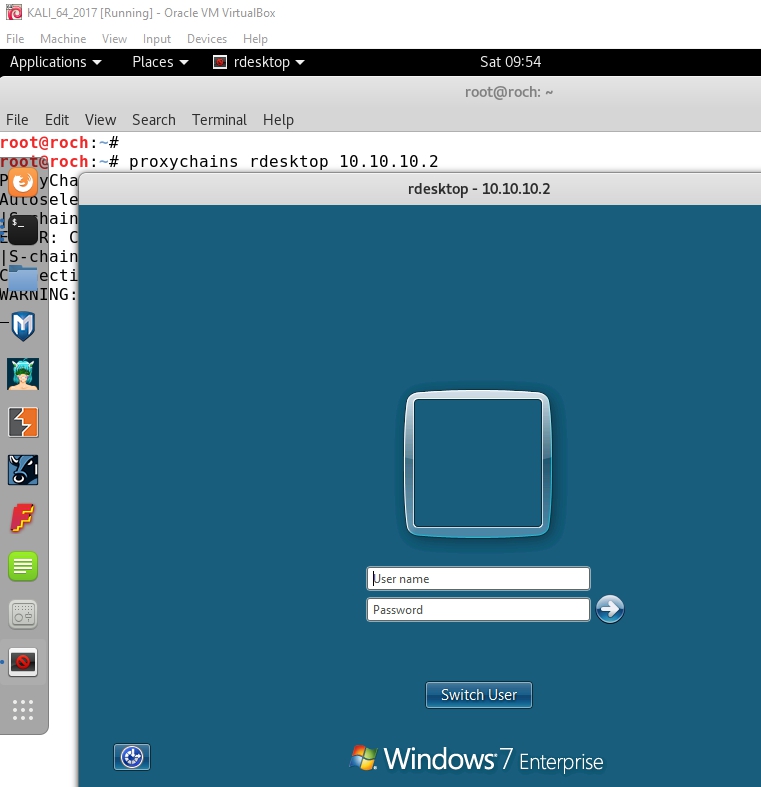This screenshot has height=787, width=761.
Task: Open Firefox from the Kali dock
Action: [23, 182]
